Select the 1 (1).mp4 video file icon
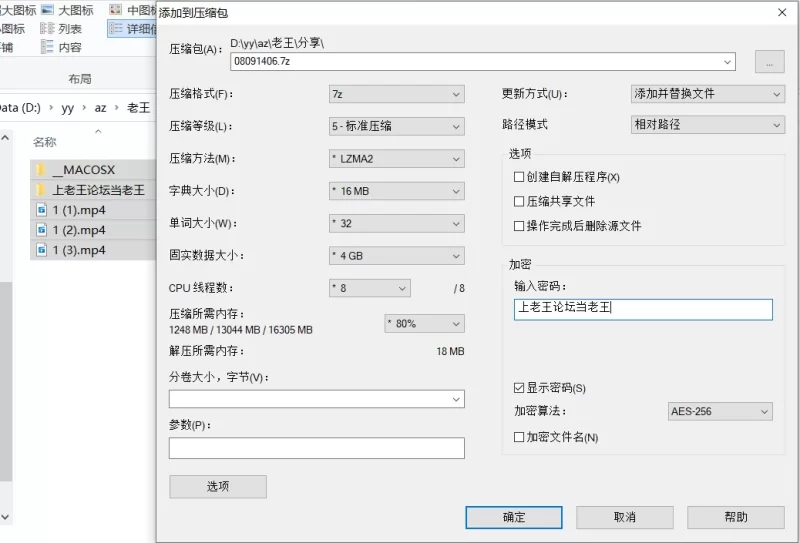Screen dimensions: 800x543 pyautogui.click(x=41, y=210)
